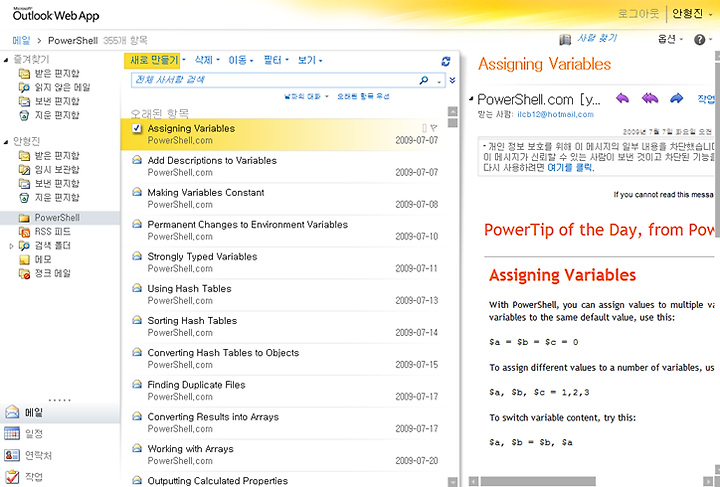Click the 작업 tasks icon

[12, 476]
